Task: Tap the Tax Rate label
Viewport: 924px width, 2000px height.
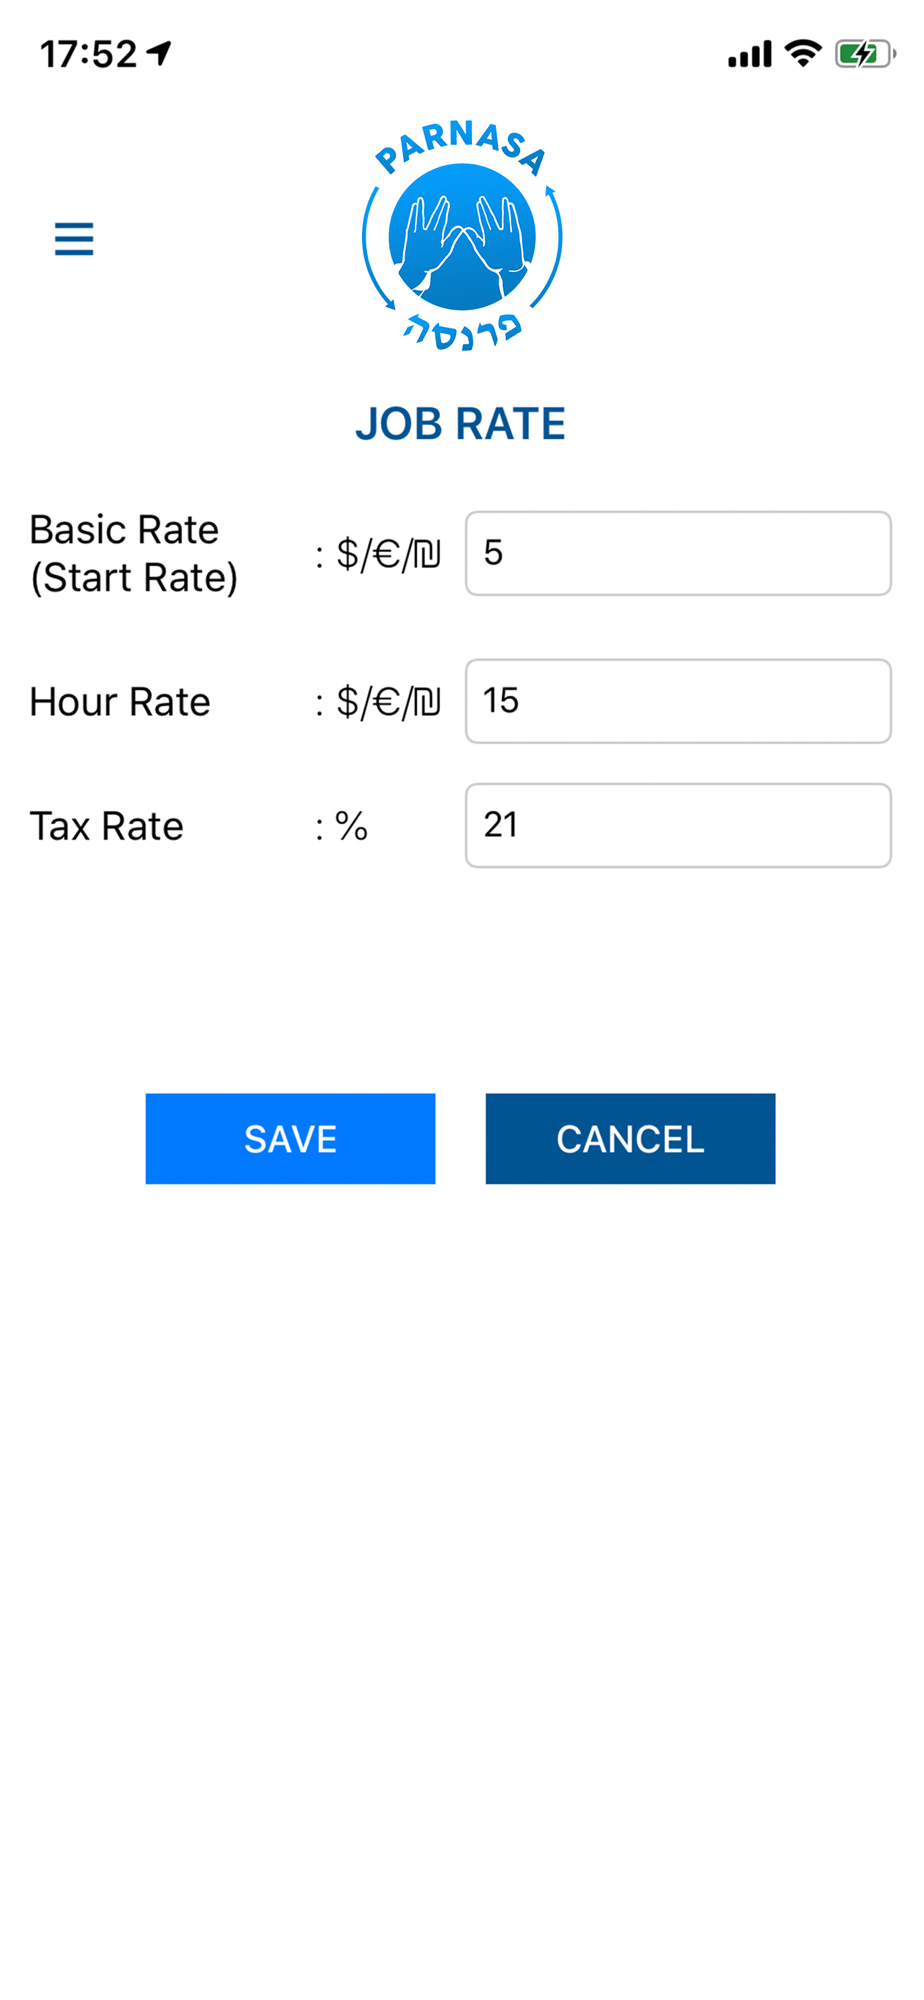Action: point(107,826)
